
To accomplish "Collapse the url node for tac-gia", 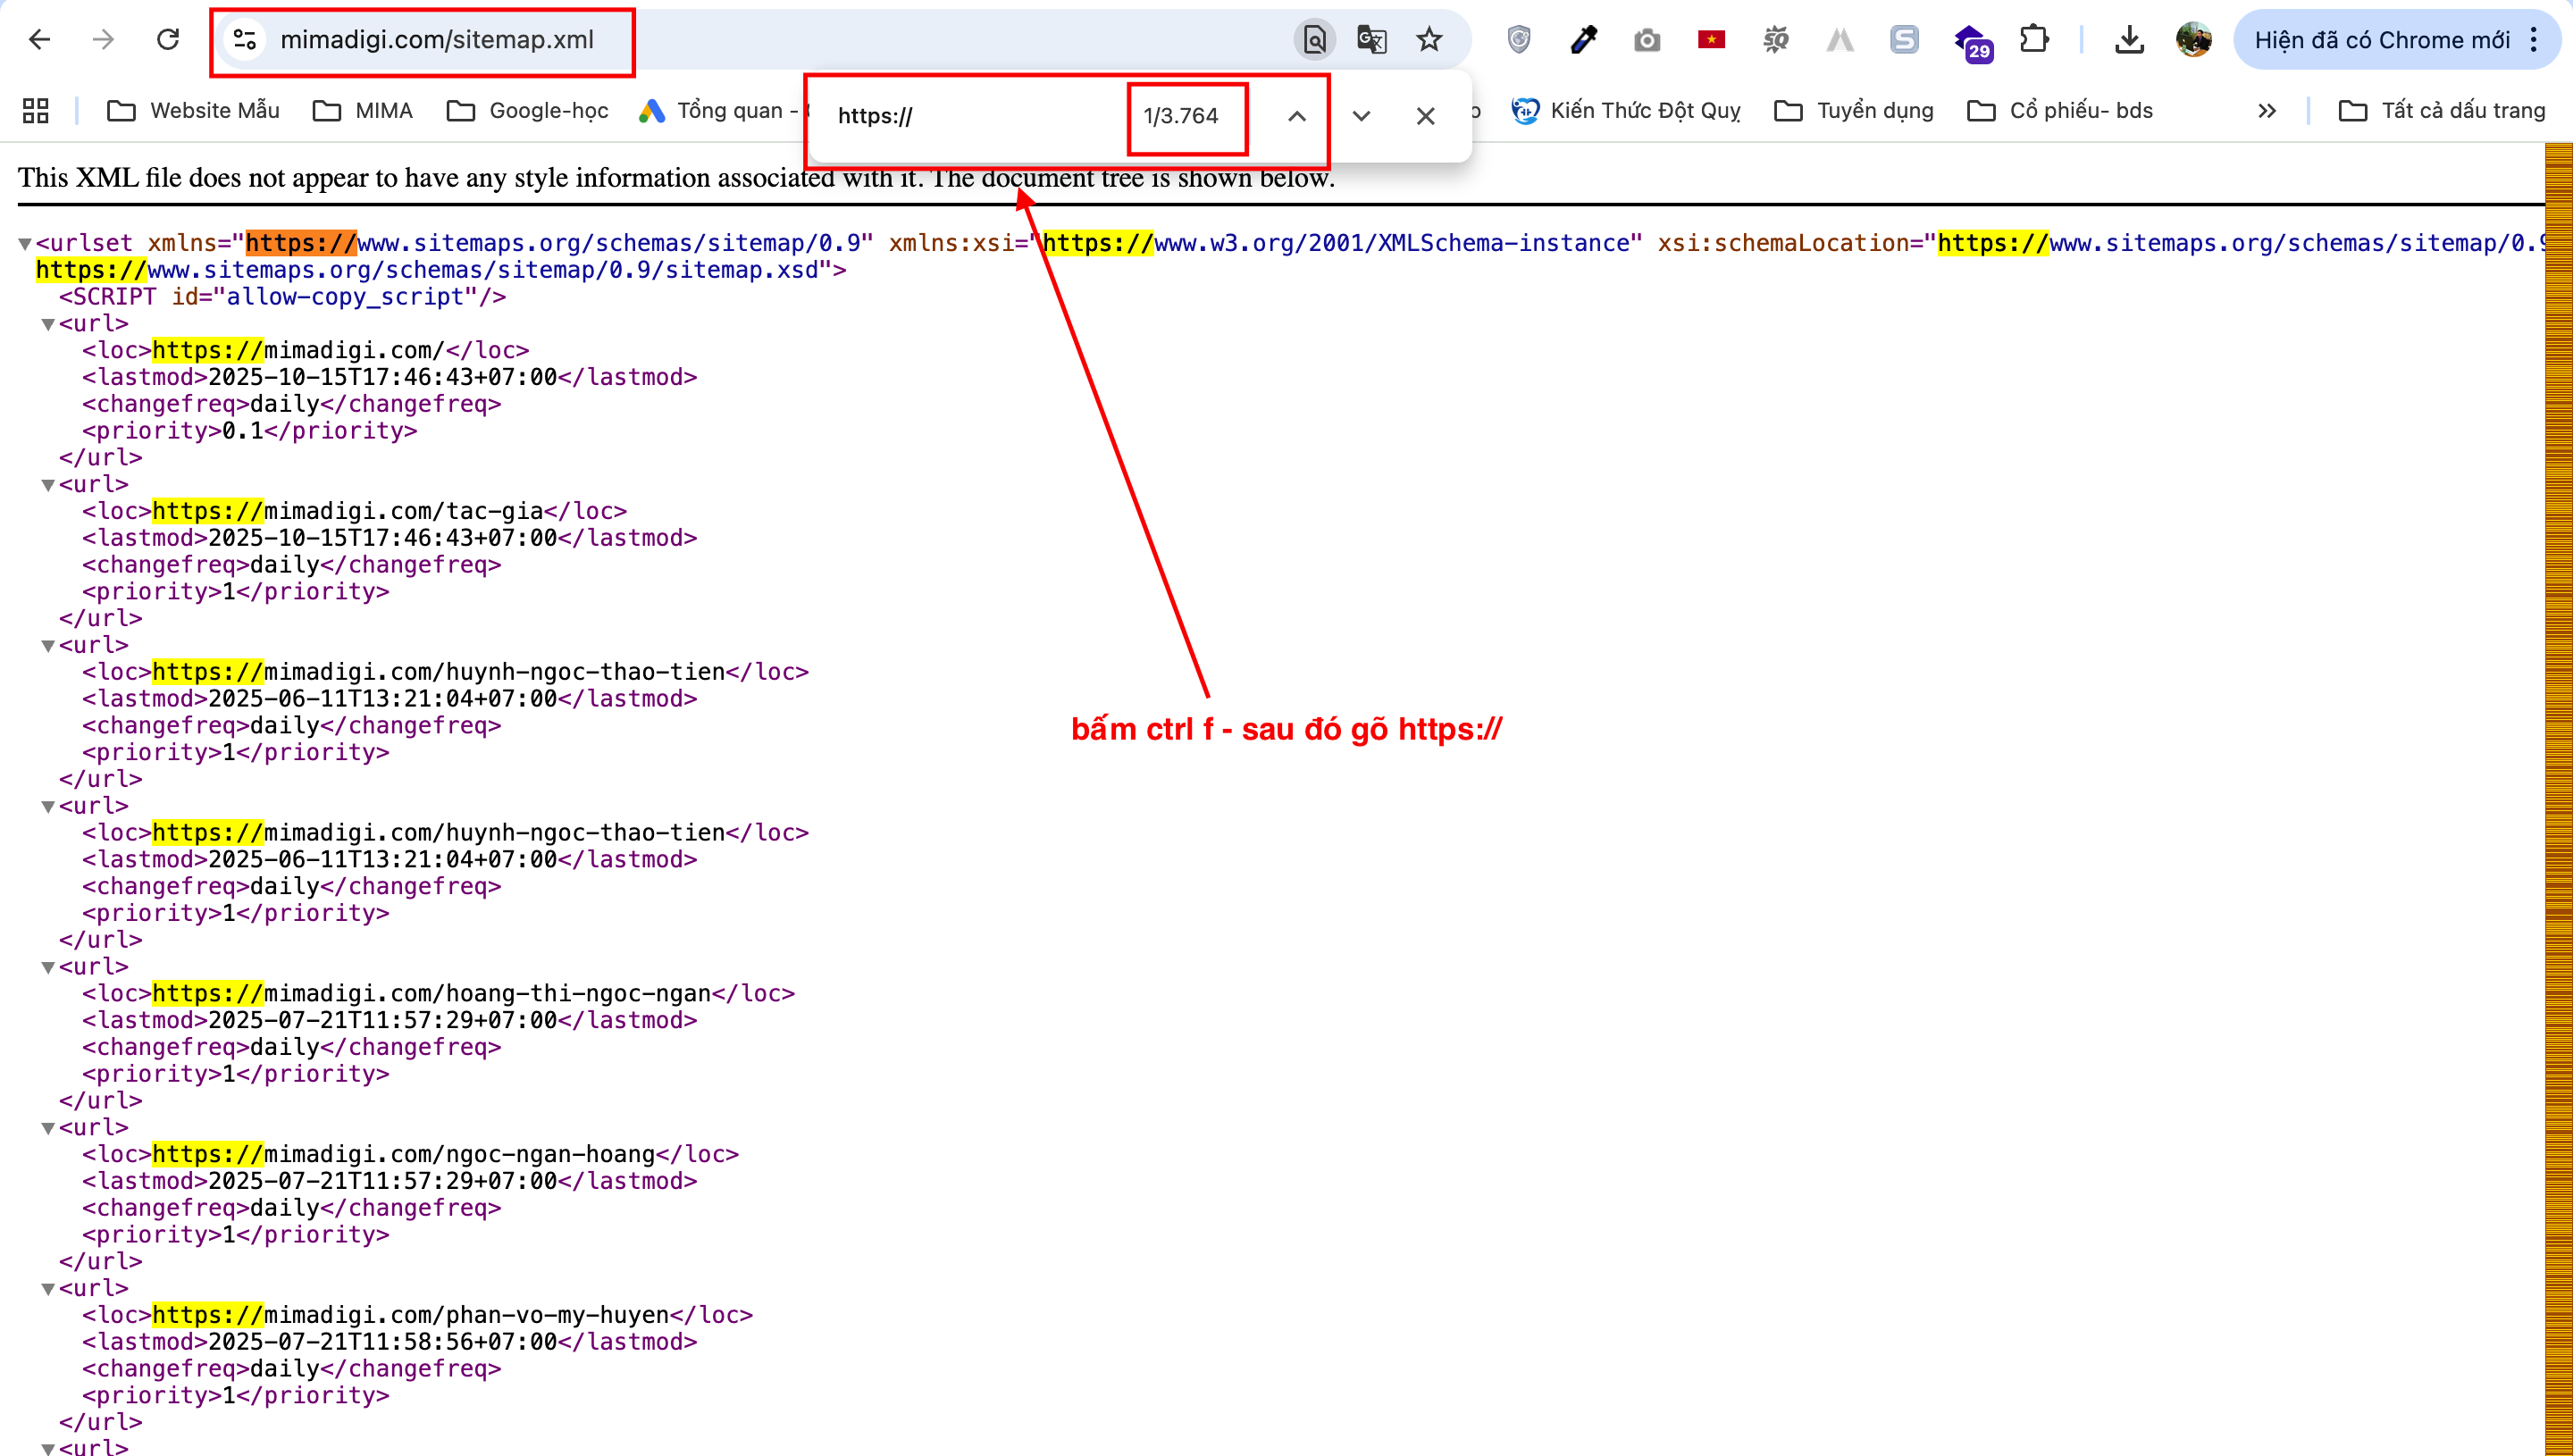I will (x=48, y=485).
